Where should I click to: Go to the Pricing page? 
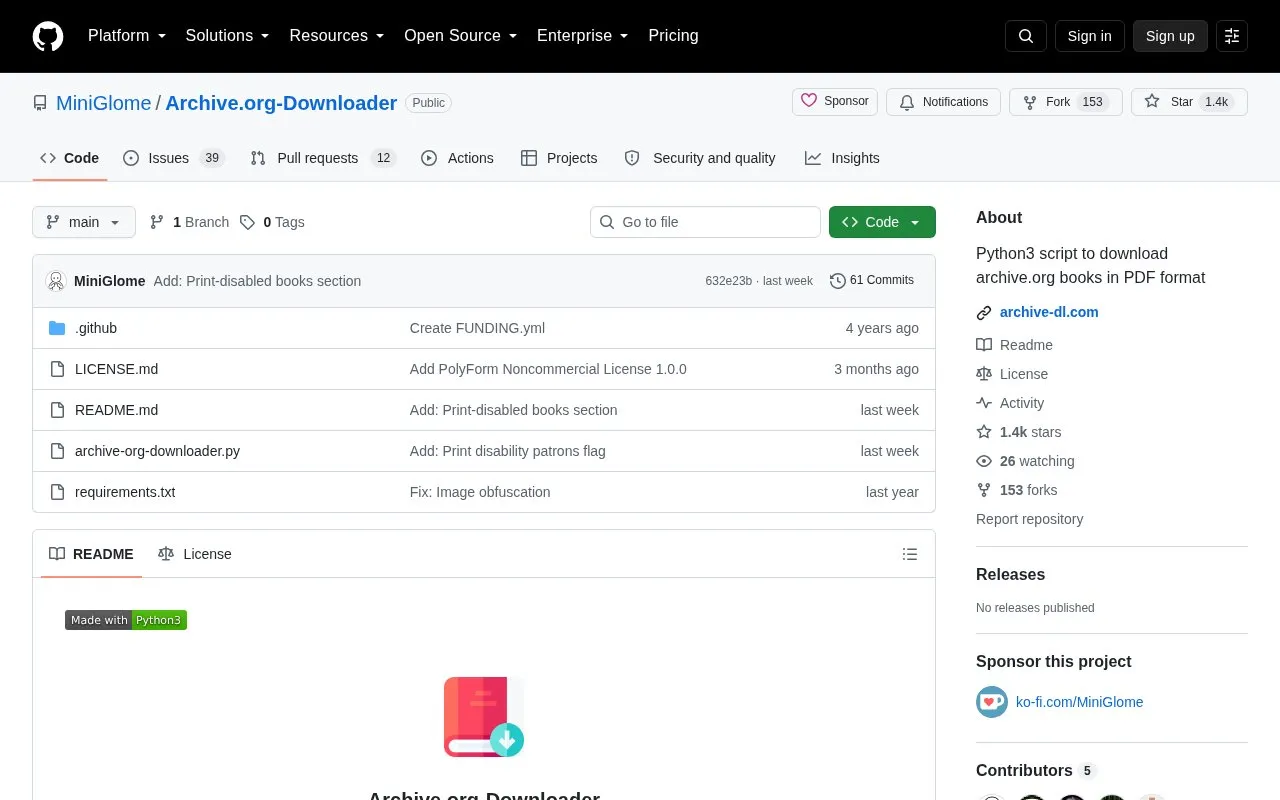(673, 36)
